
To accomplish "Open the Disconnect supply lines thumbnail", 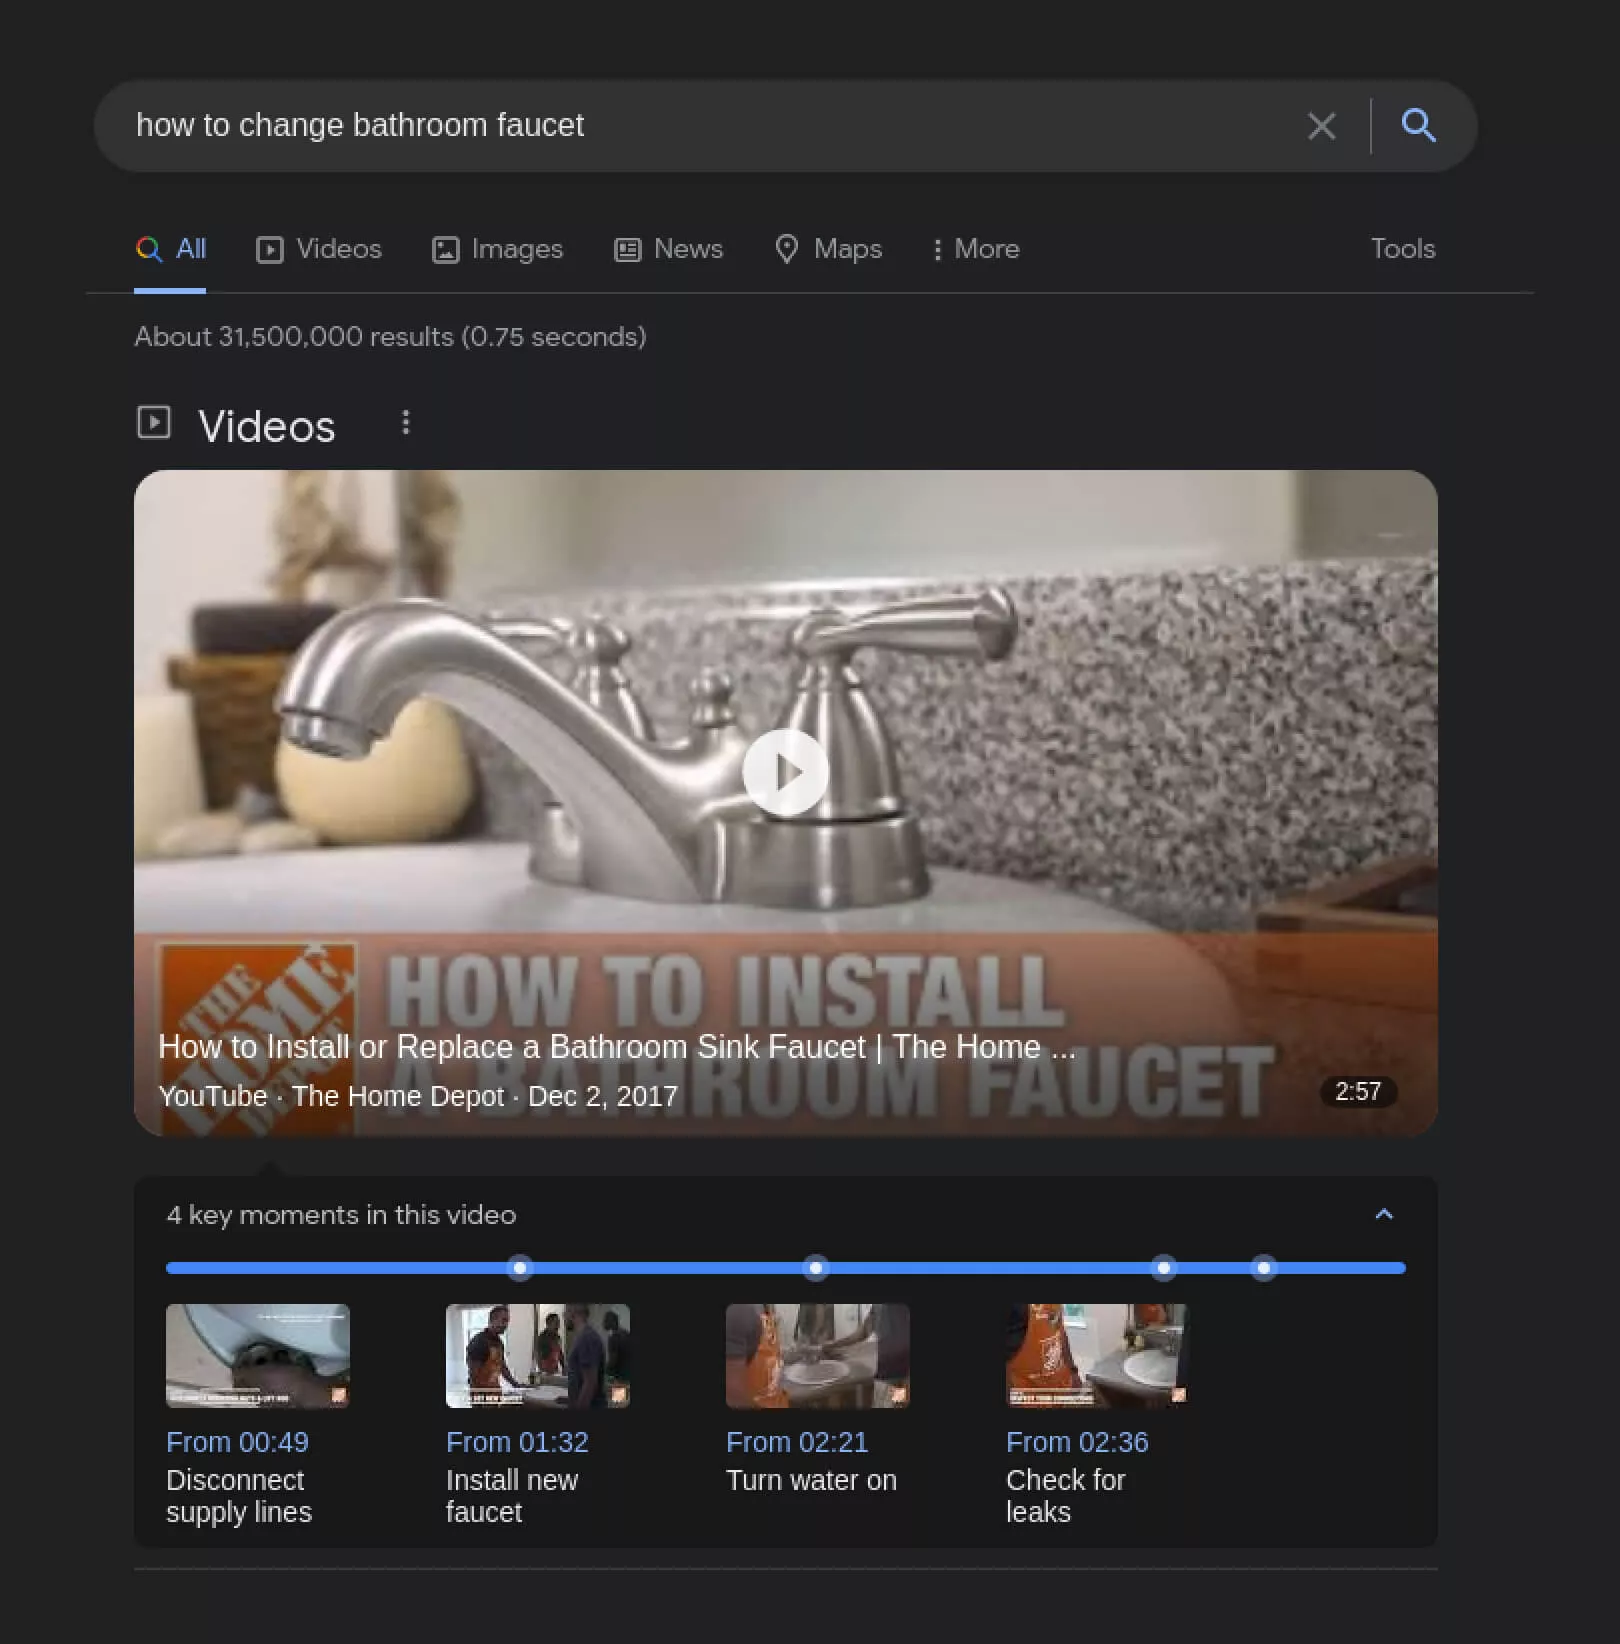I will pos(258,1356).
